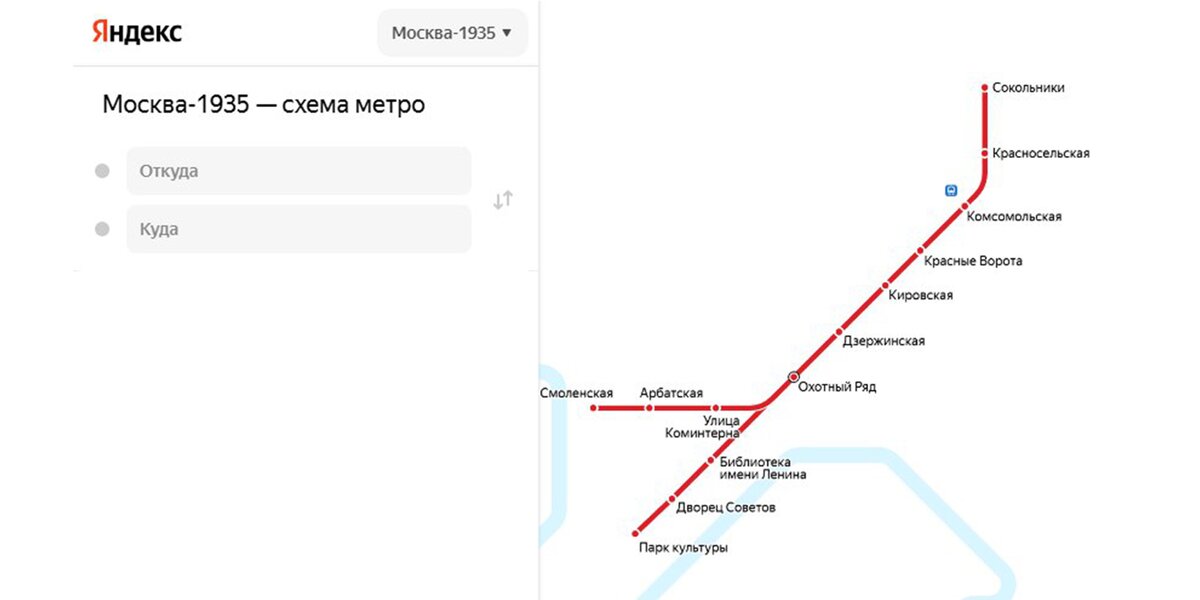Select the Красносельская station marker
This screenshot has height=600, width=1200.
click(985, 153)
